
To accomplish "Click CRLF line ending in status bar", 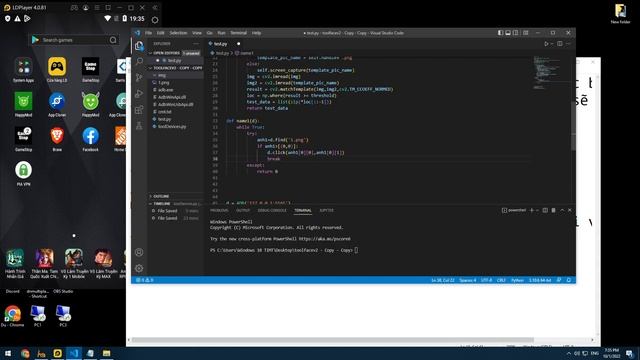I will click(501, 280).
